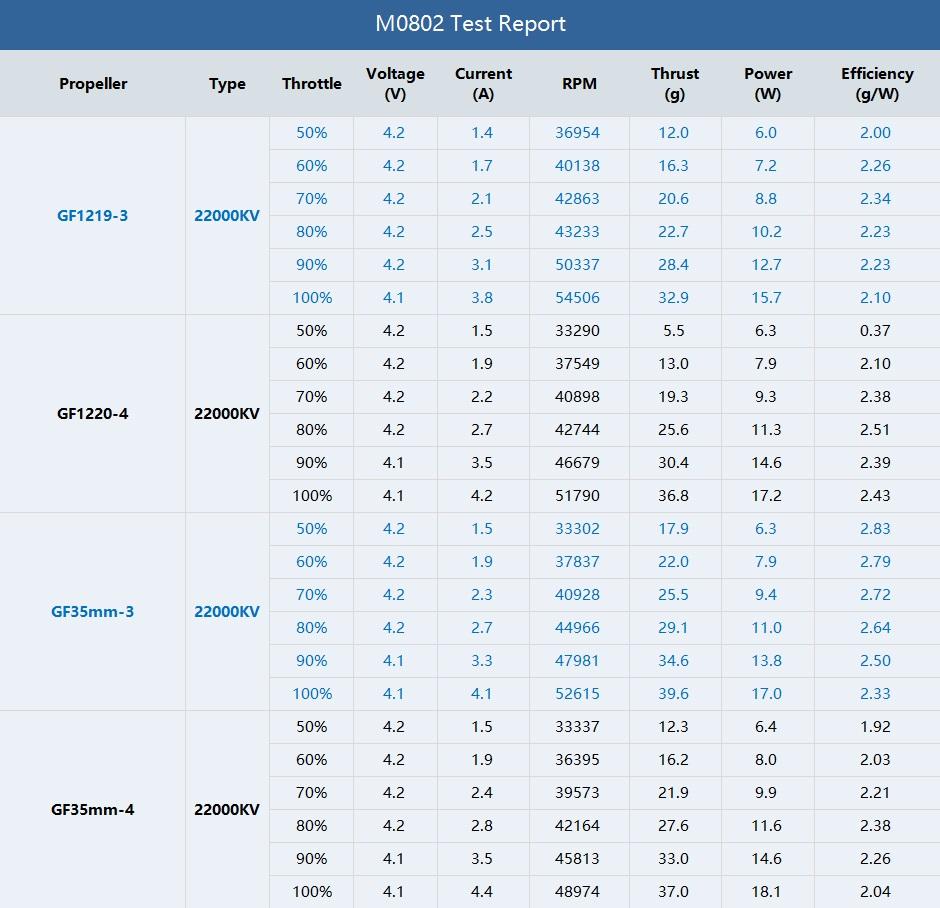This screenshot has height=908, width=940.
Task: Click the 22000KV type beside GF1219-3
Action: click(227, 215)
